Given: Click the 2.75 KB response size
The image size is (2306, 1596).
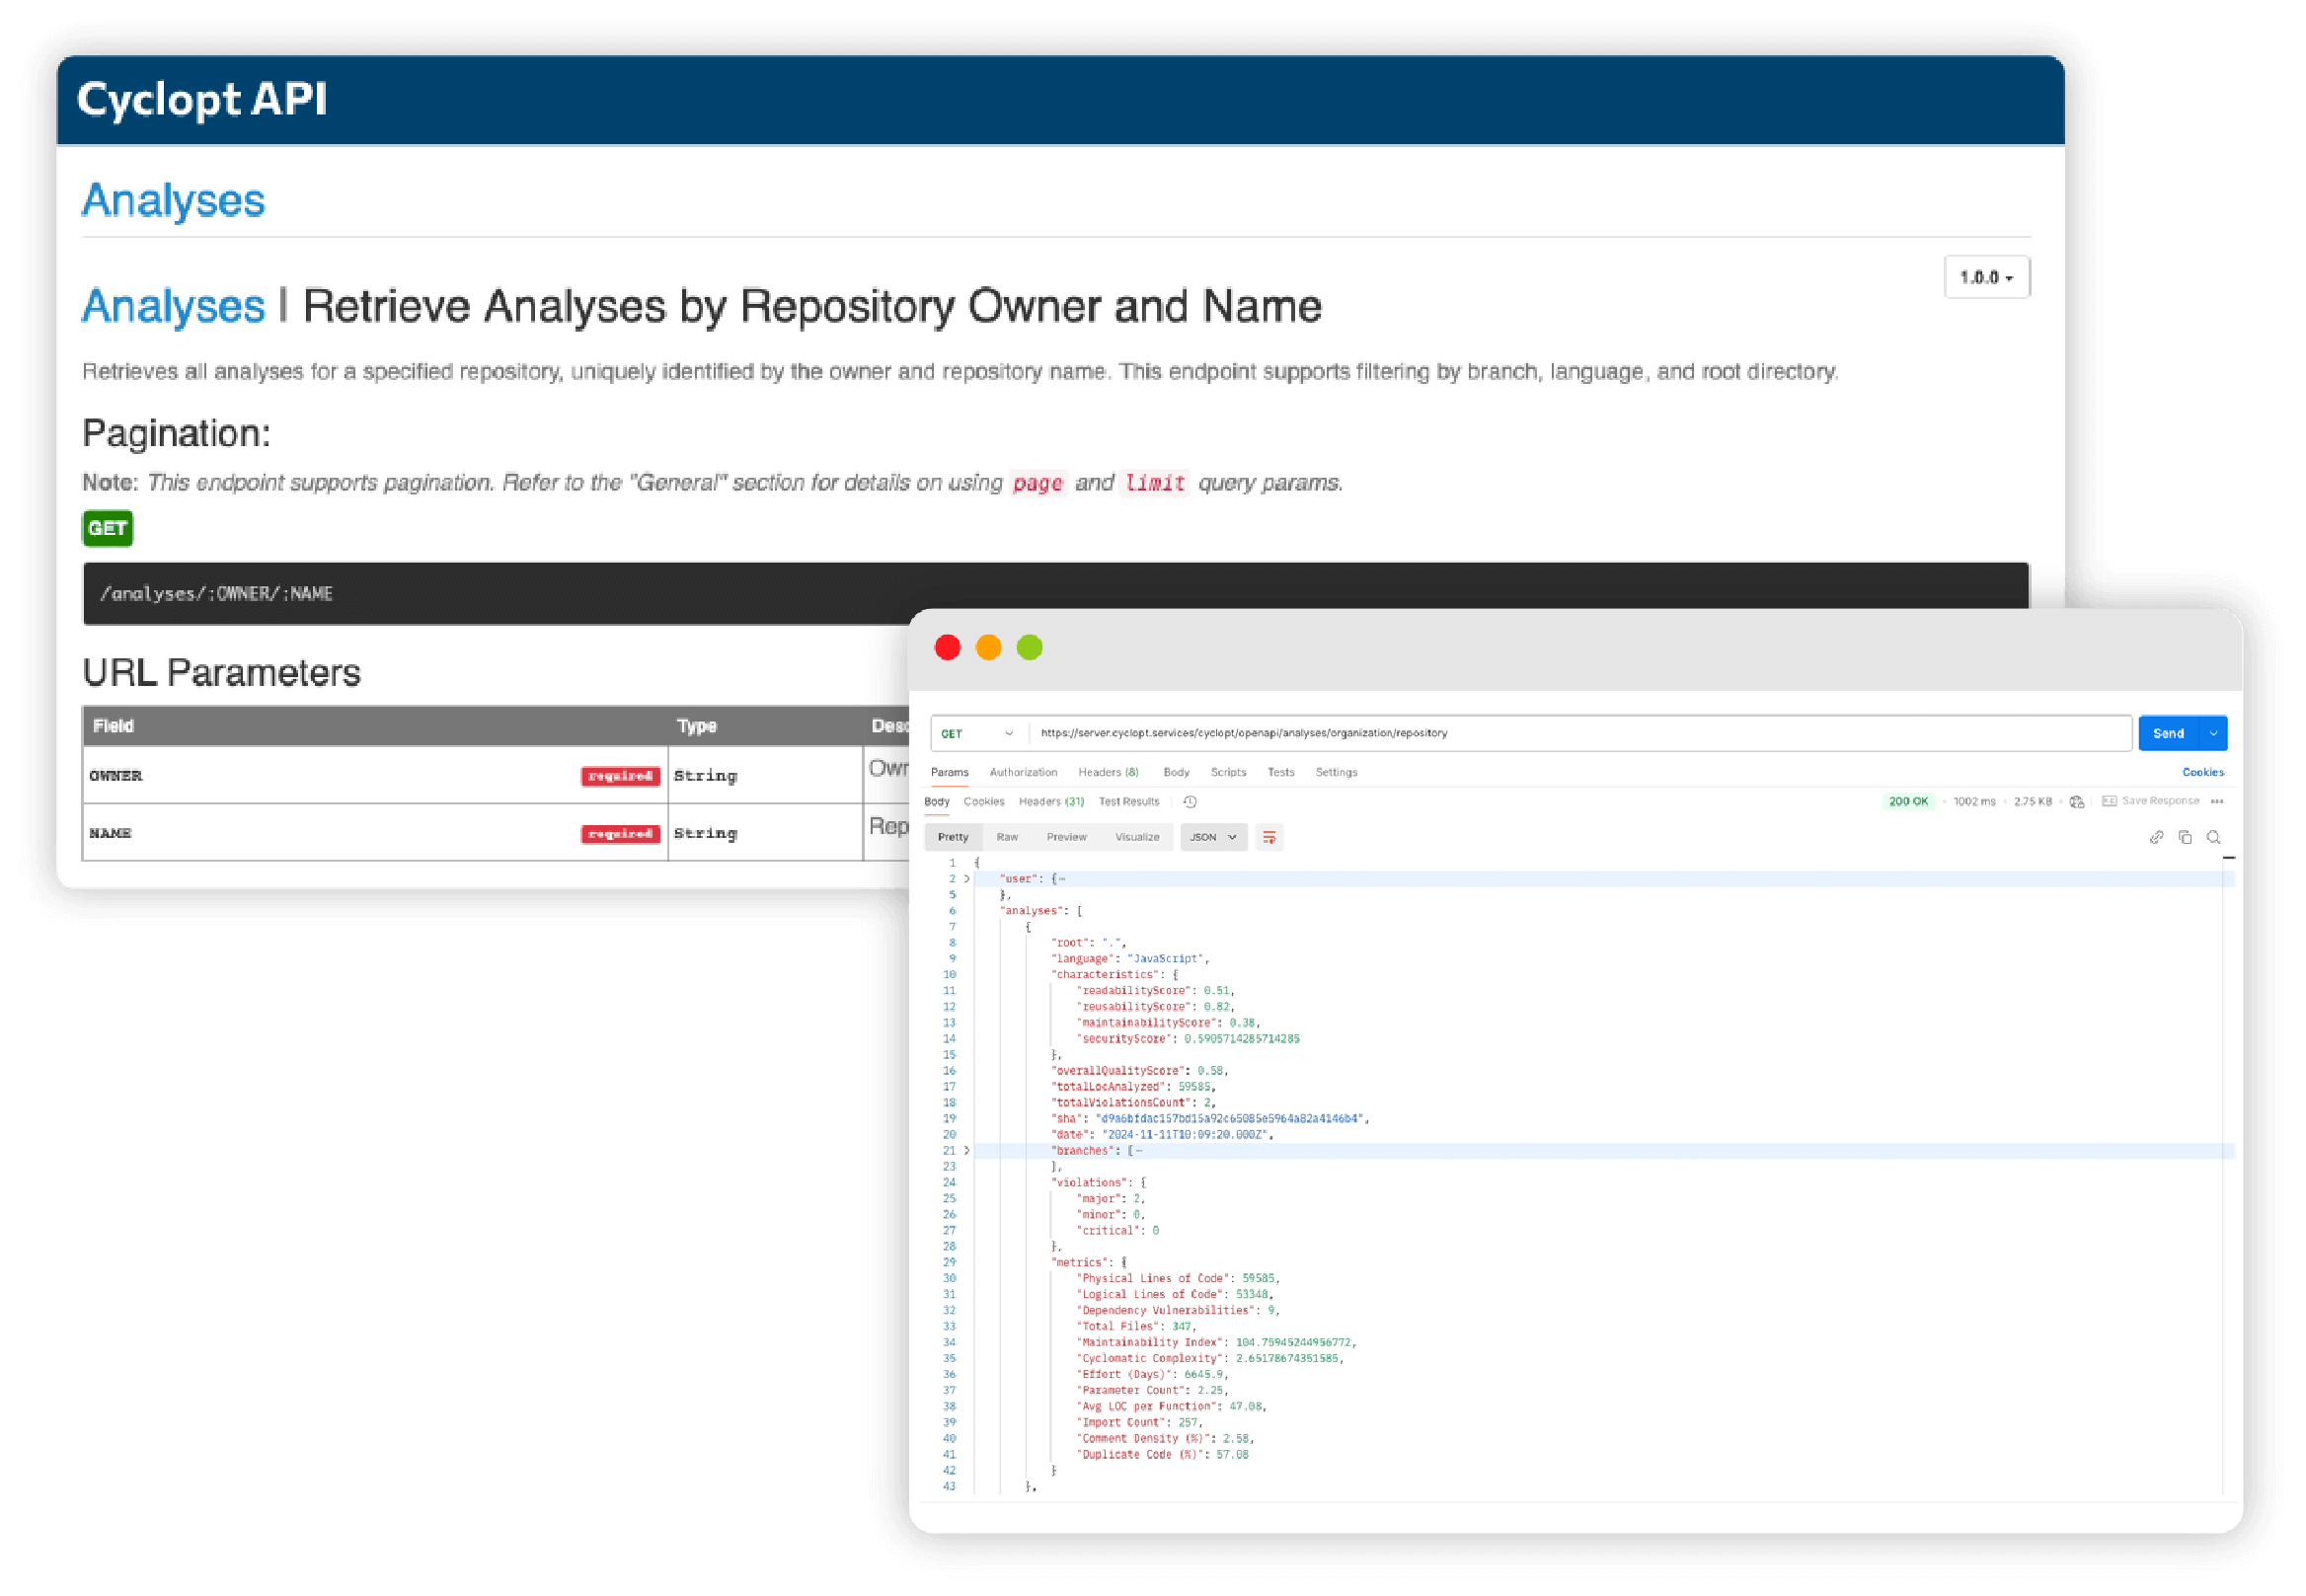Looking at the screenshot, I should click(x=2033, y=802).
